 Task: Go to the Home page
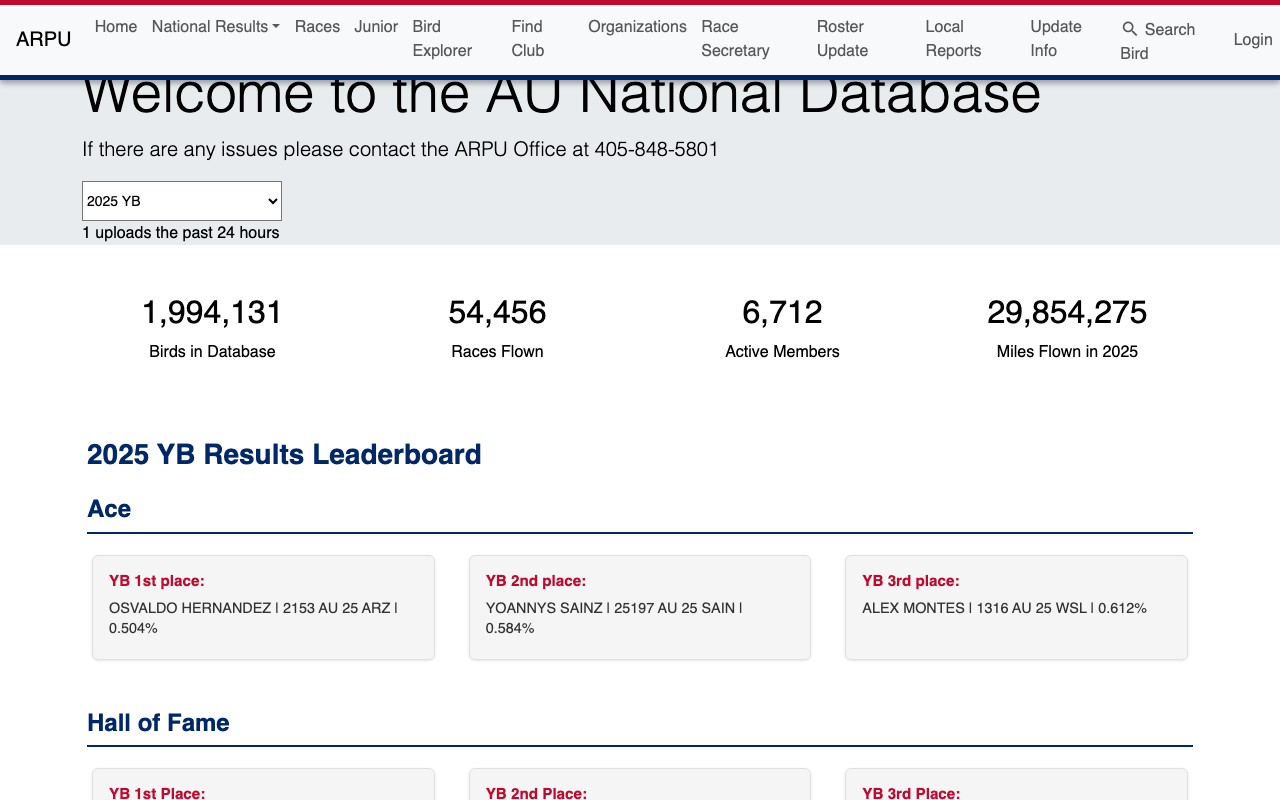[x=116, y=27]
